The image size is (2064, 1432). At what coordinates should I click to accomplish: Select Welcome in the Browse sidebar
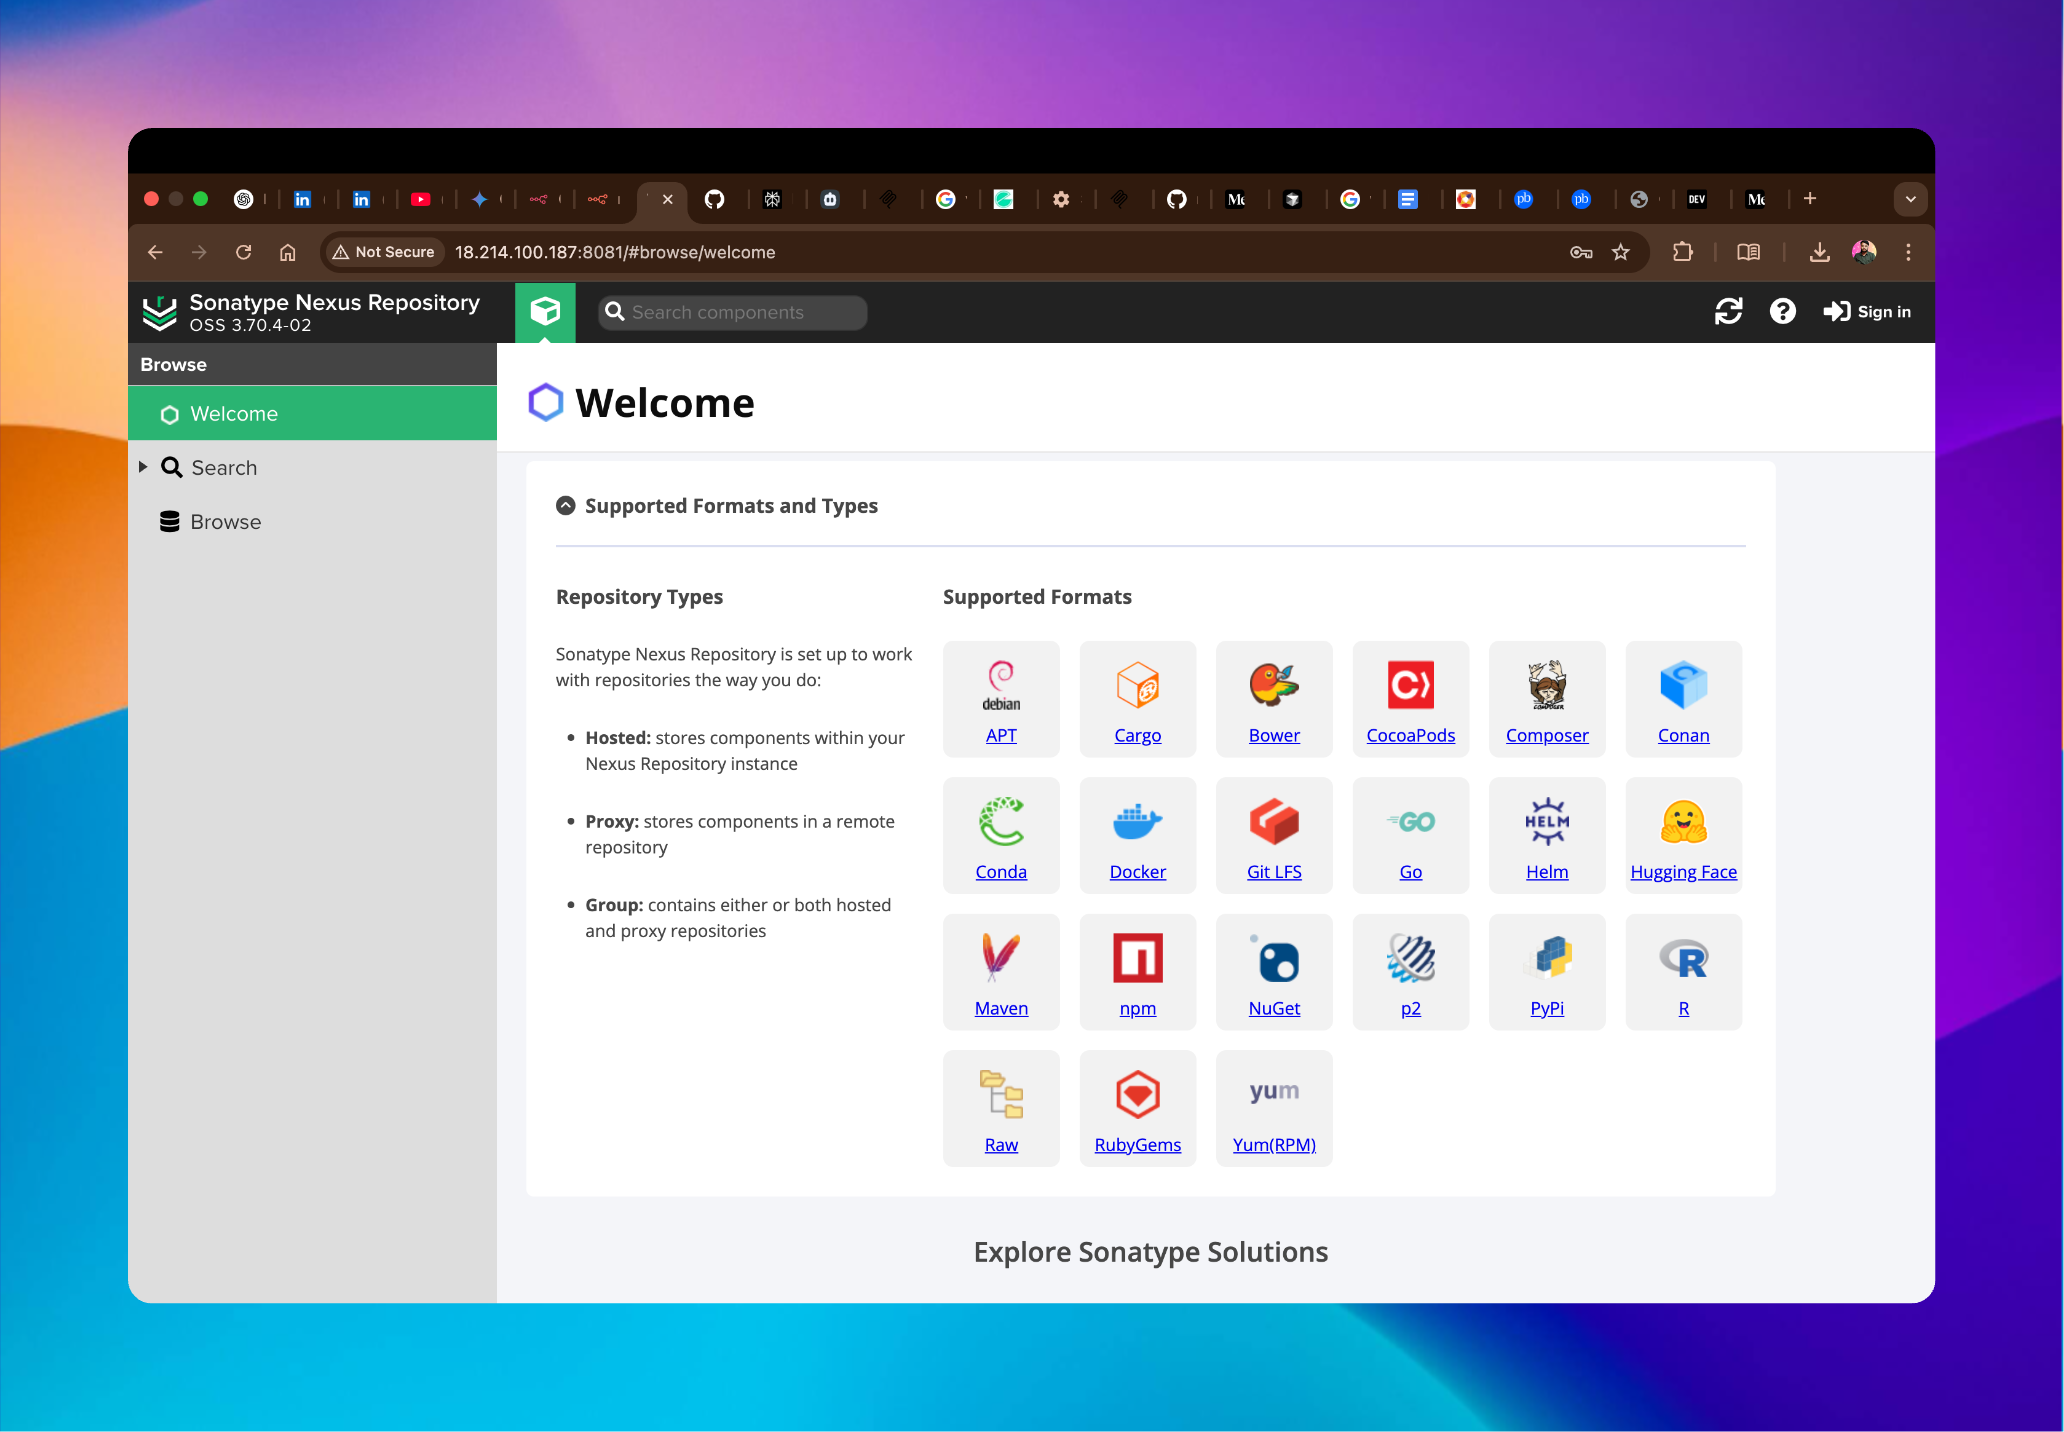click(312, 413)
